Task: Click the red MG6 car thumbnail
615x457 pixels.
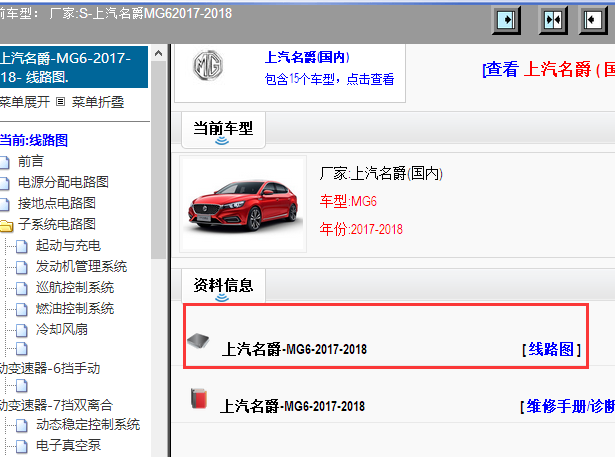Action: (243, 204)
